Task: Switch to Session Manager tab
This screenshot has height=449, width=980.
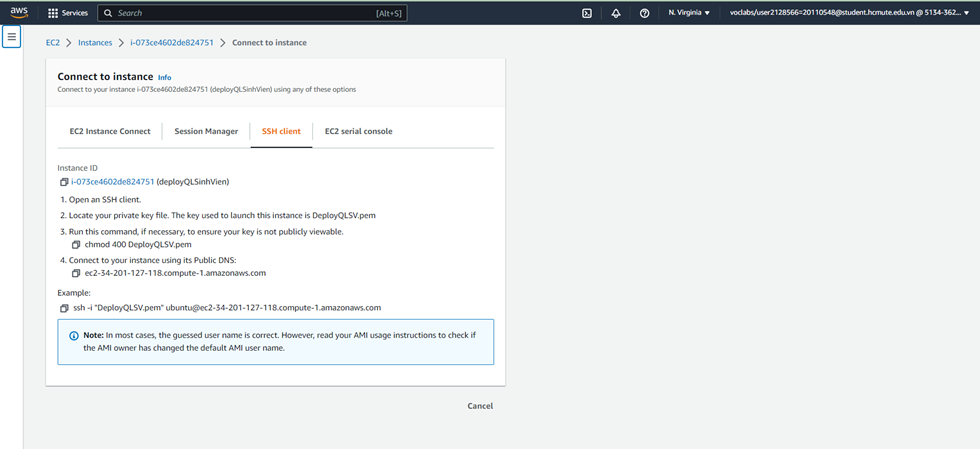Action: (206, 131)
